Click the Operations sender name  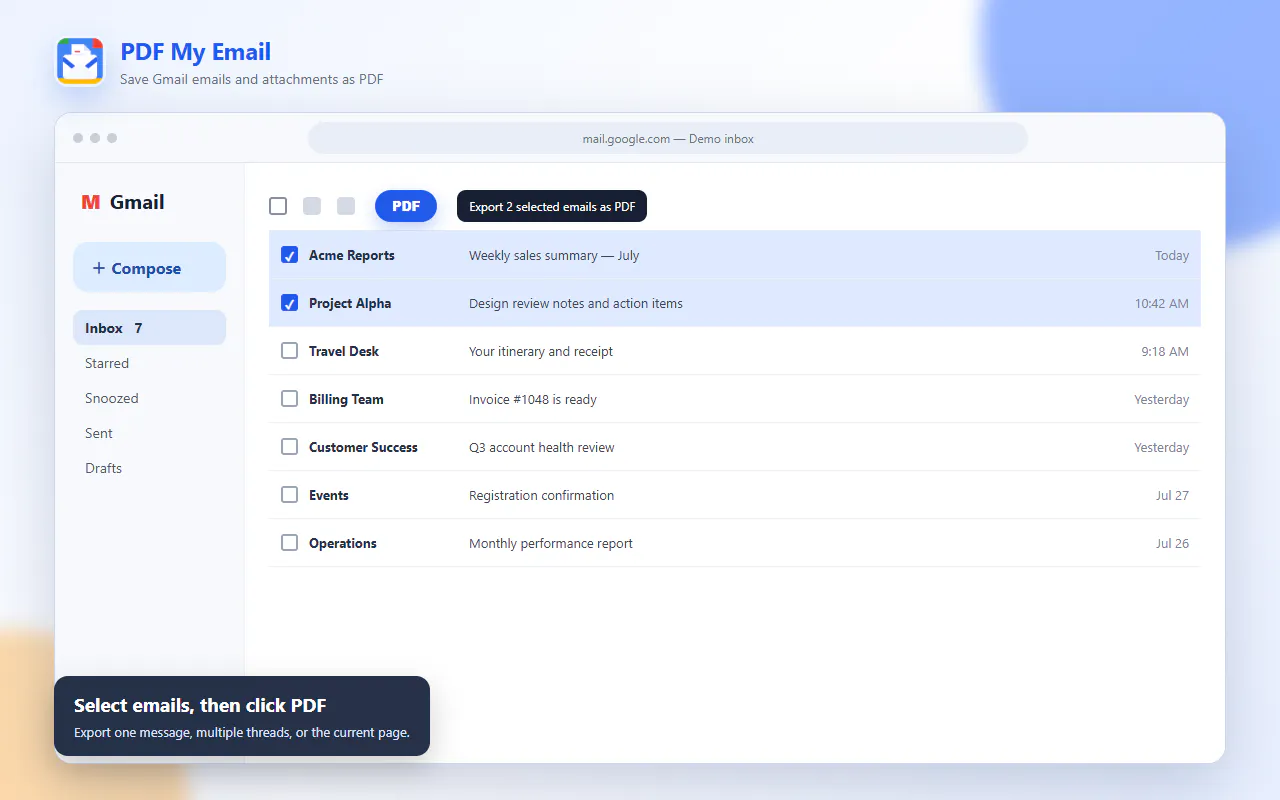(x=343, y=543)
